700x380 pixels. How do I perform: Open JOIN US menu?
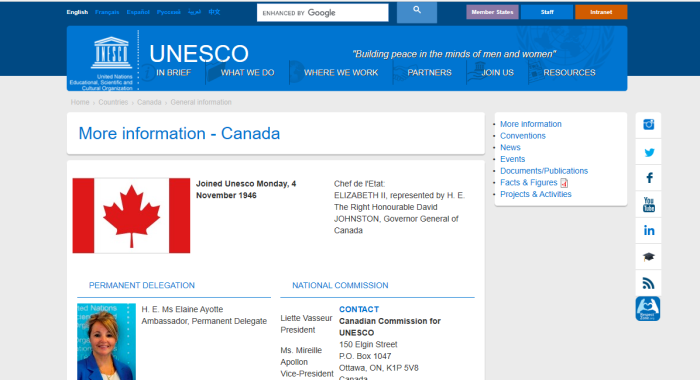[497, 72]
